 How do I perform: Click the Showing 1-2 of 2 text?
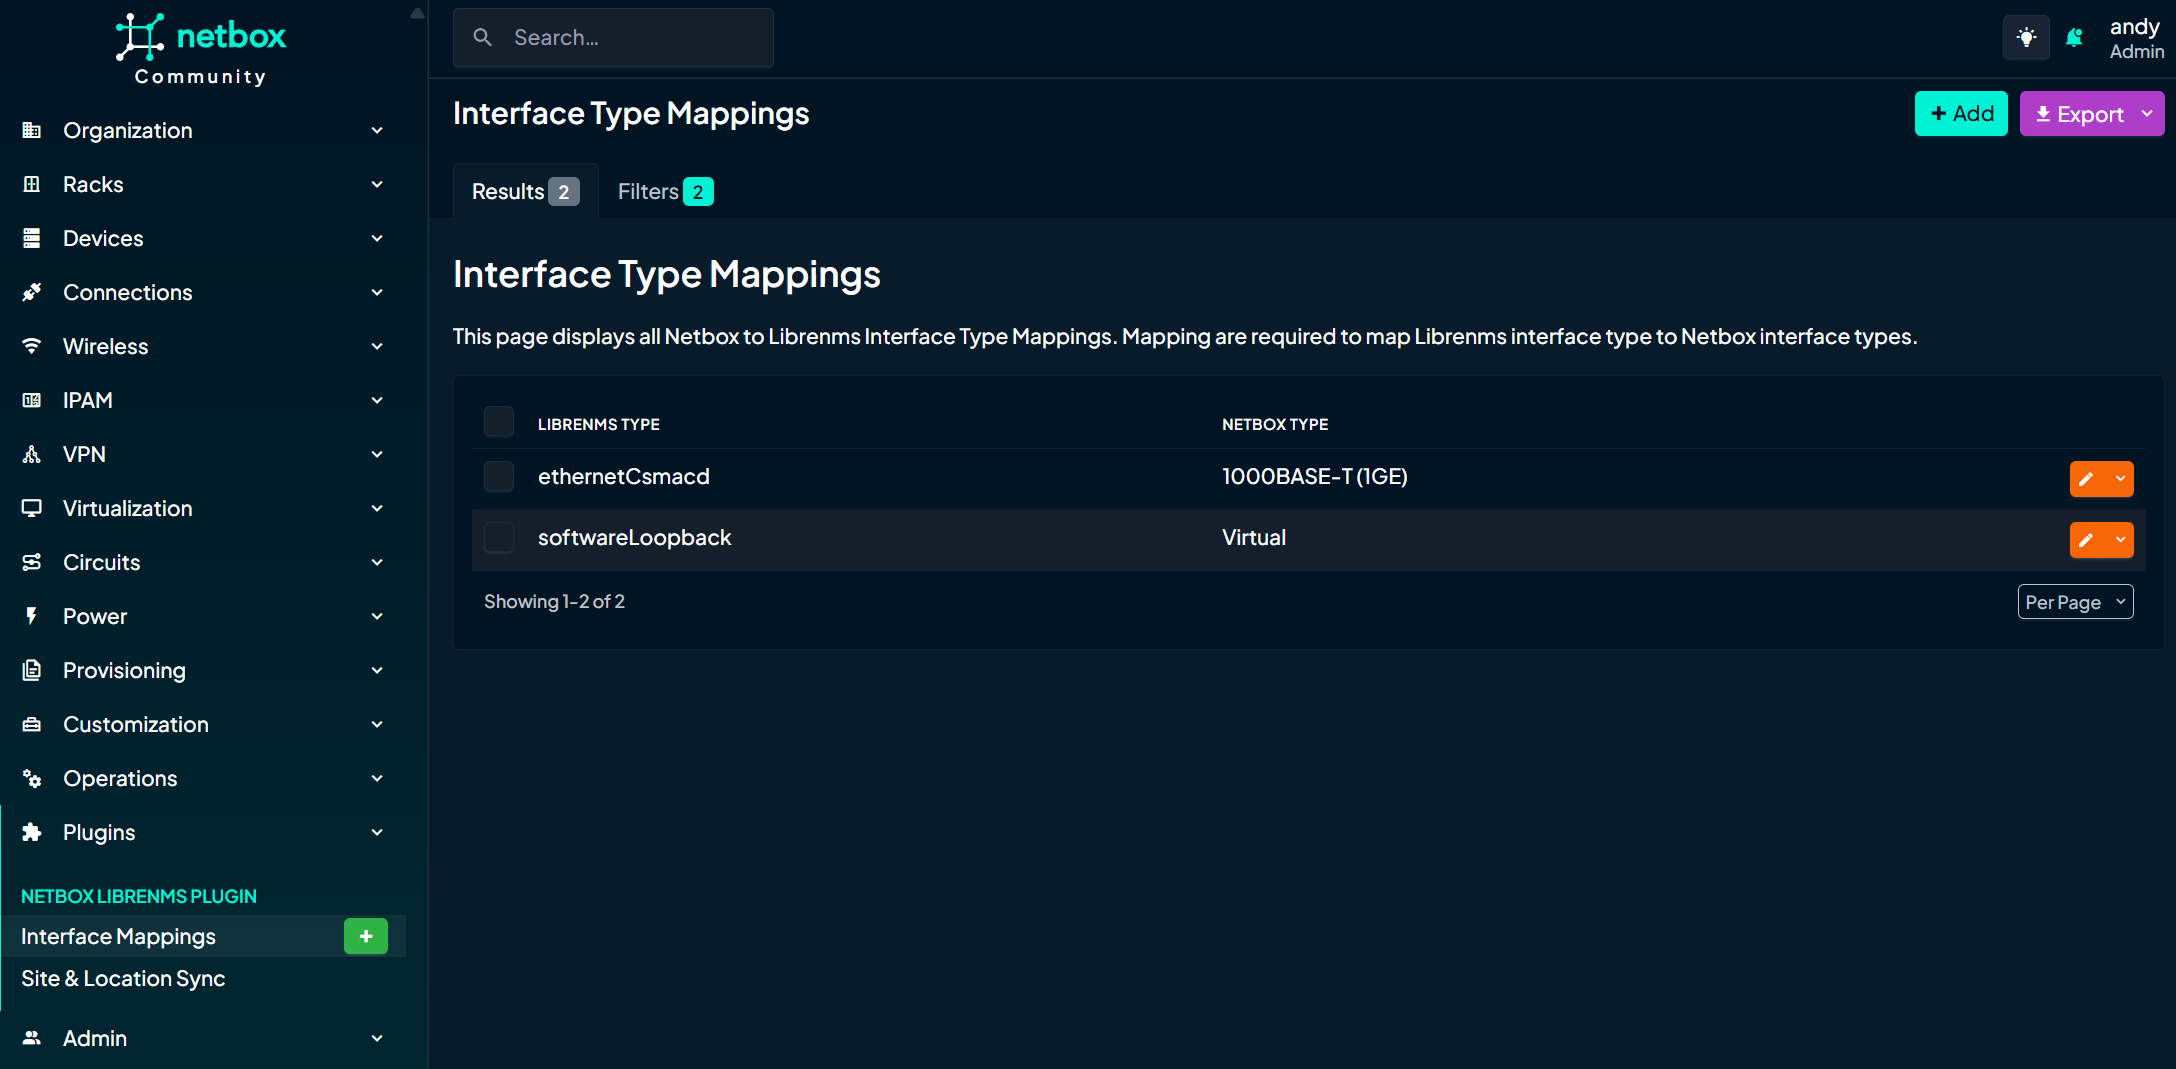554,601
